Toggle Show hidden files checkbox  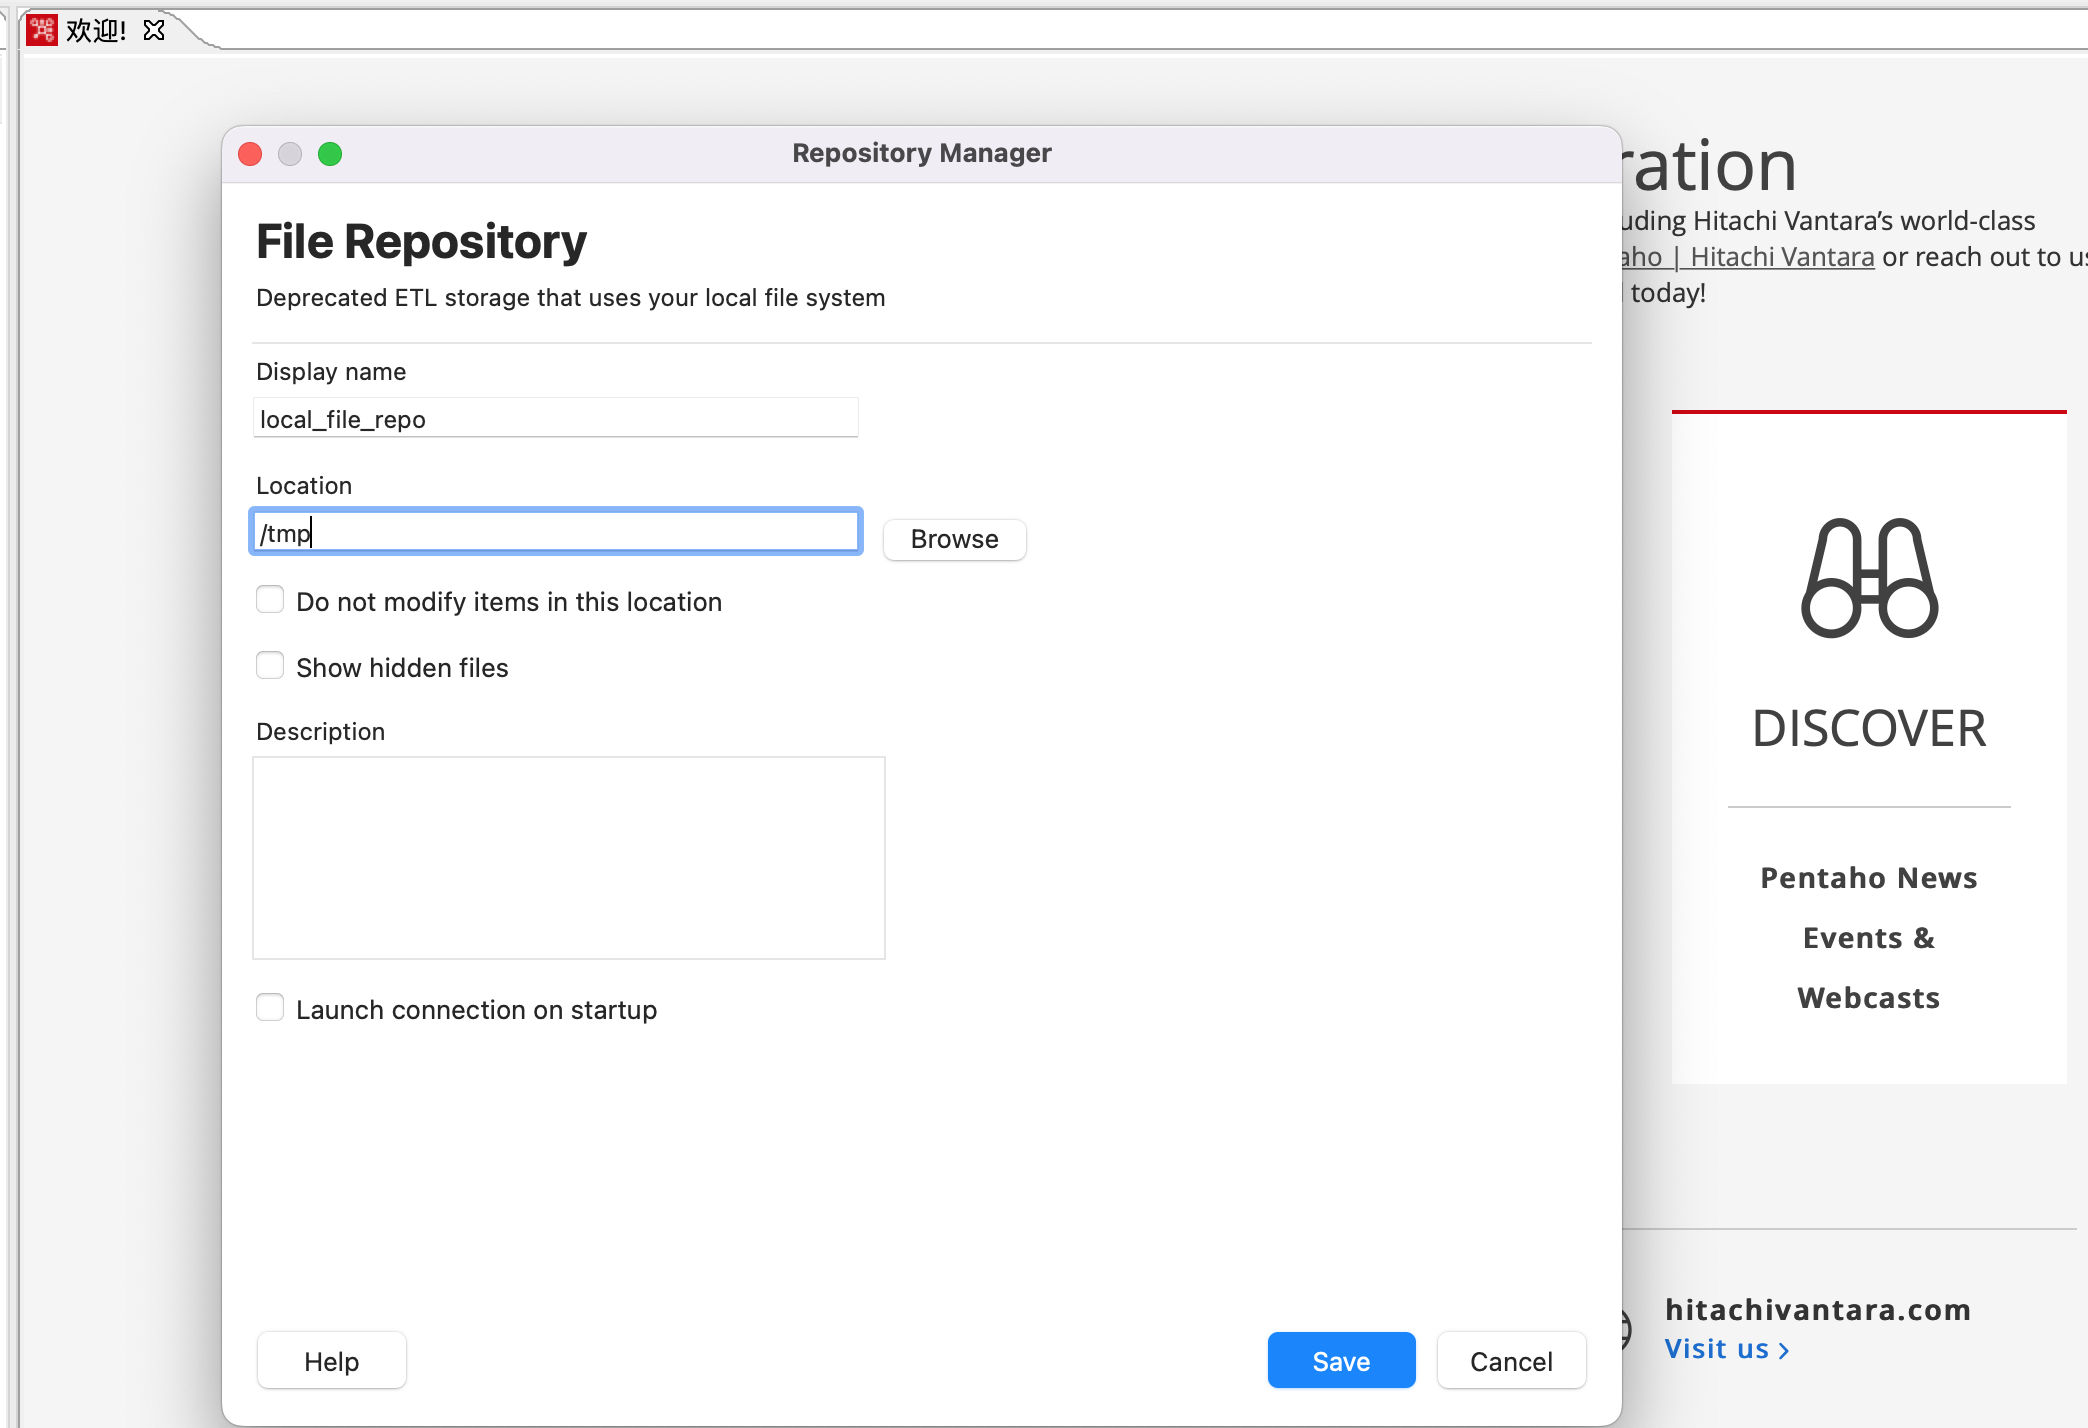[270, 666]
